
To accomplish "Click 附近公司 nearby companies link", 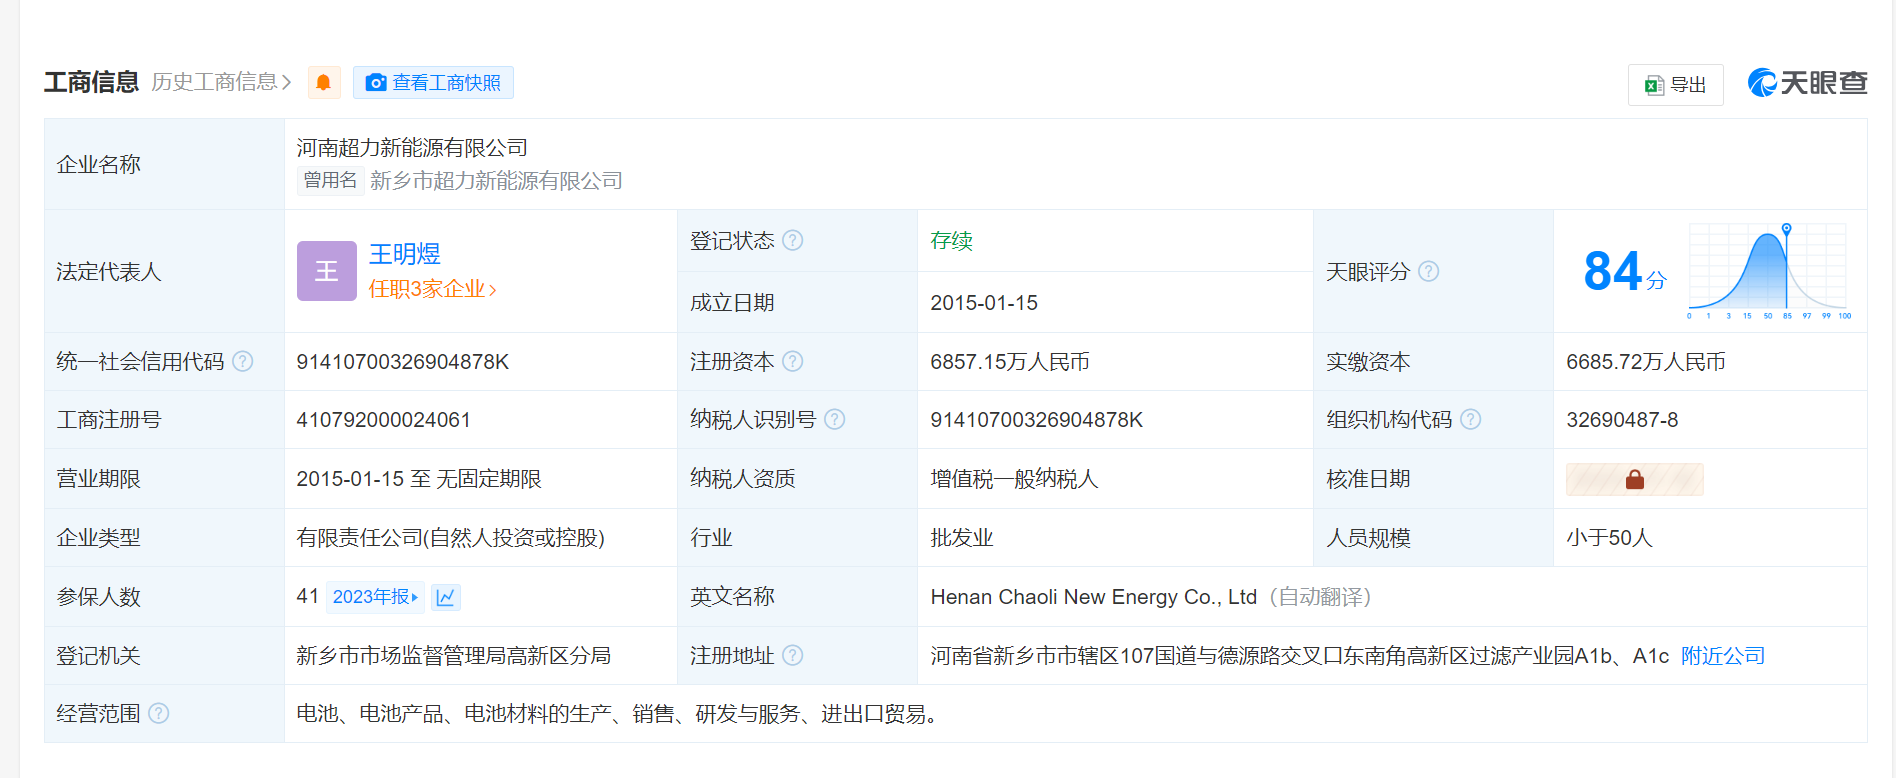I will coord(1722,656).
